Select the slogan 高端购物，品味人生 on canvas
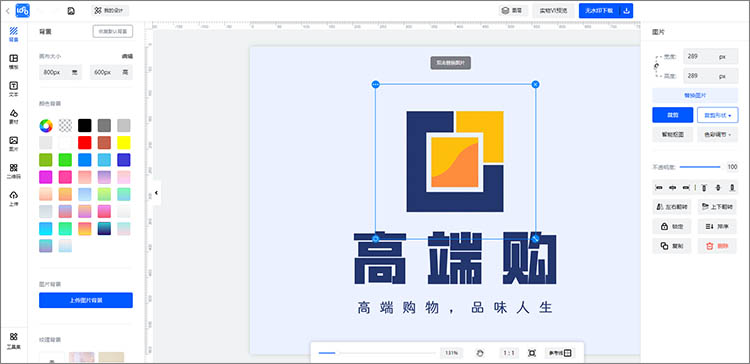Image resolution: width=750 pixels, height=364 pixels. click(455, 307)
